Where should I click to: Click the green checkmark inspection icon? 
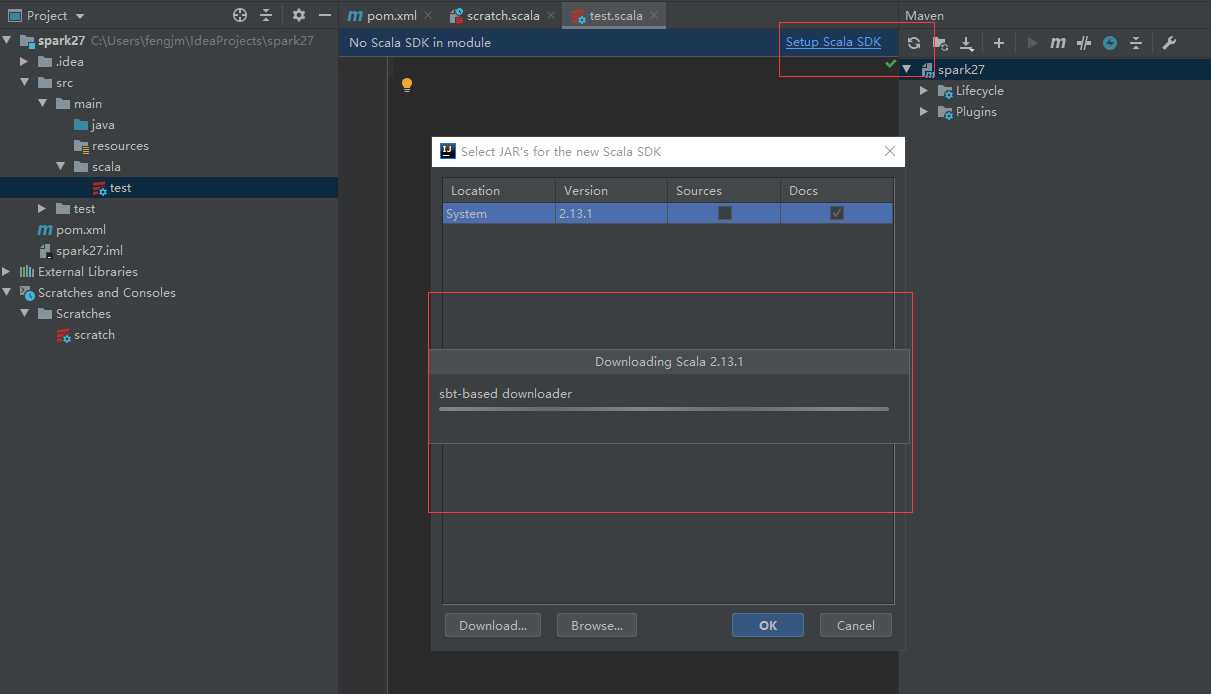[891, 63]
